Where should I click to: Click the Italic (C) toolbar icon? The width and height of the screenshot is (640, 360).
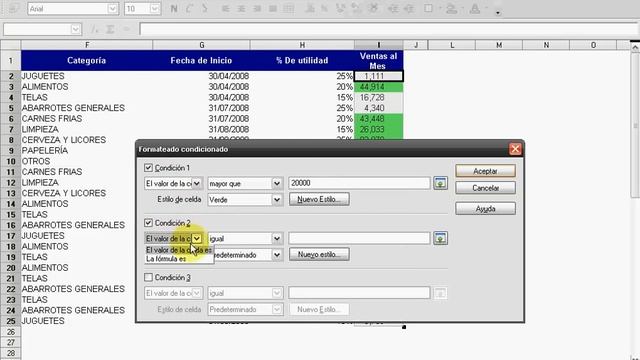(x=189, y=9)
